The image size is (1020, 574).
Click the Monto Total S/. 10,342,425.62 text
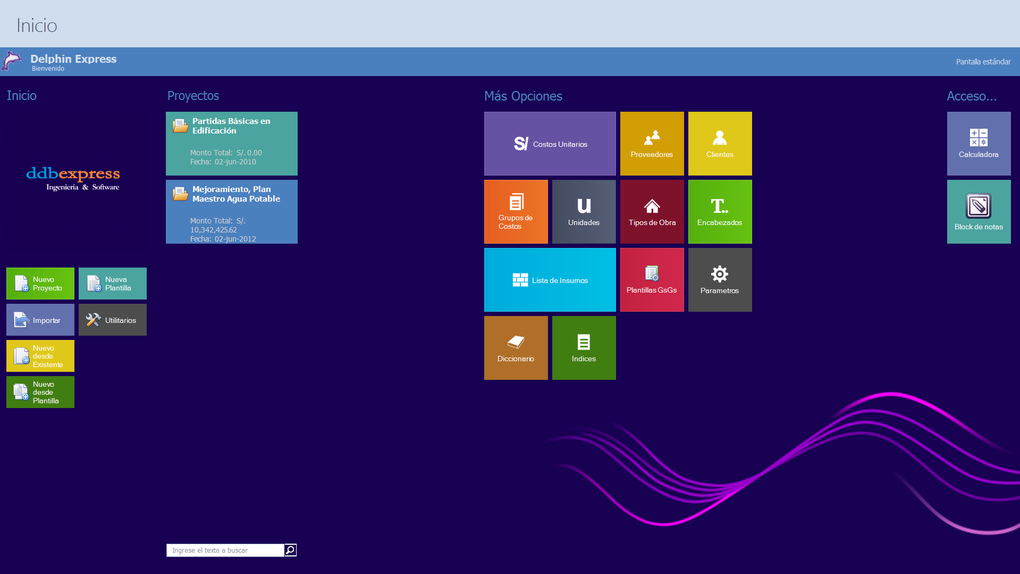tap(218, 225)
